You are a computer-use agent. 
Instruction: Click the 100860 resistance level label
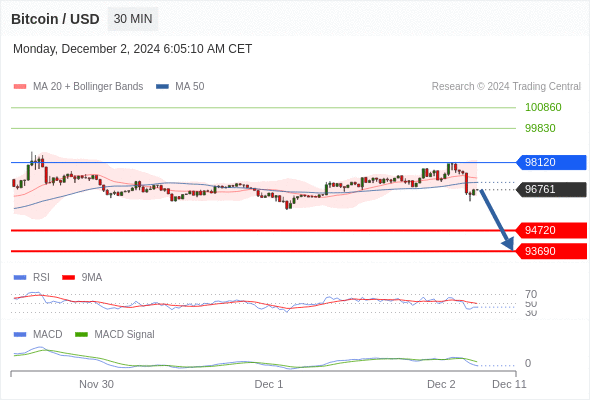click(x=543, y=108)
